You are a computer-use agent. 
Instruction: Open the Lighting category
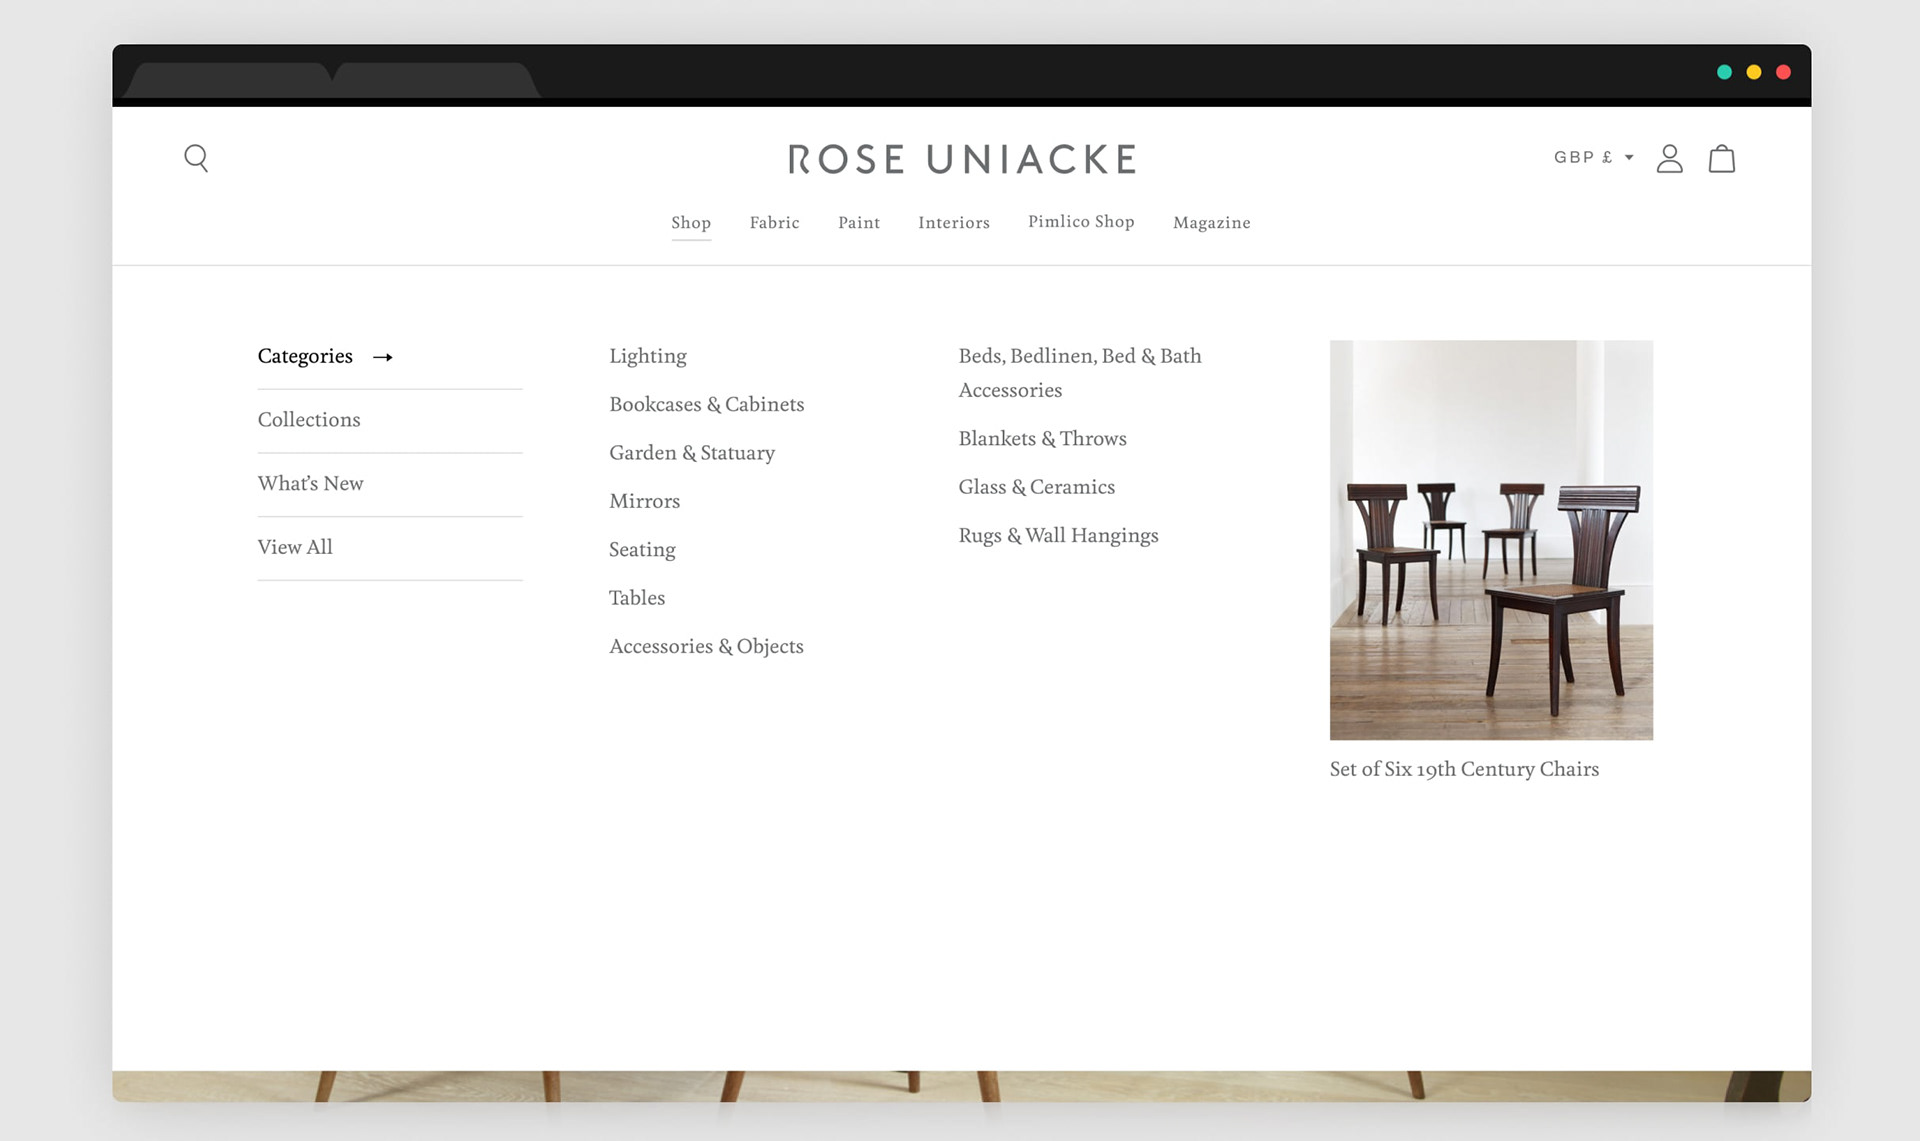[x=647, y=356]
